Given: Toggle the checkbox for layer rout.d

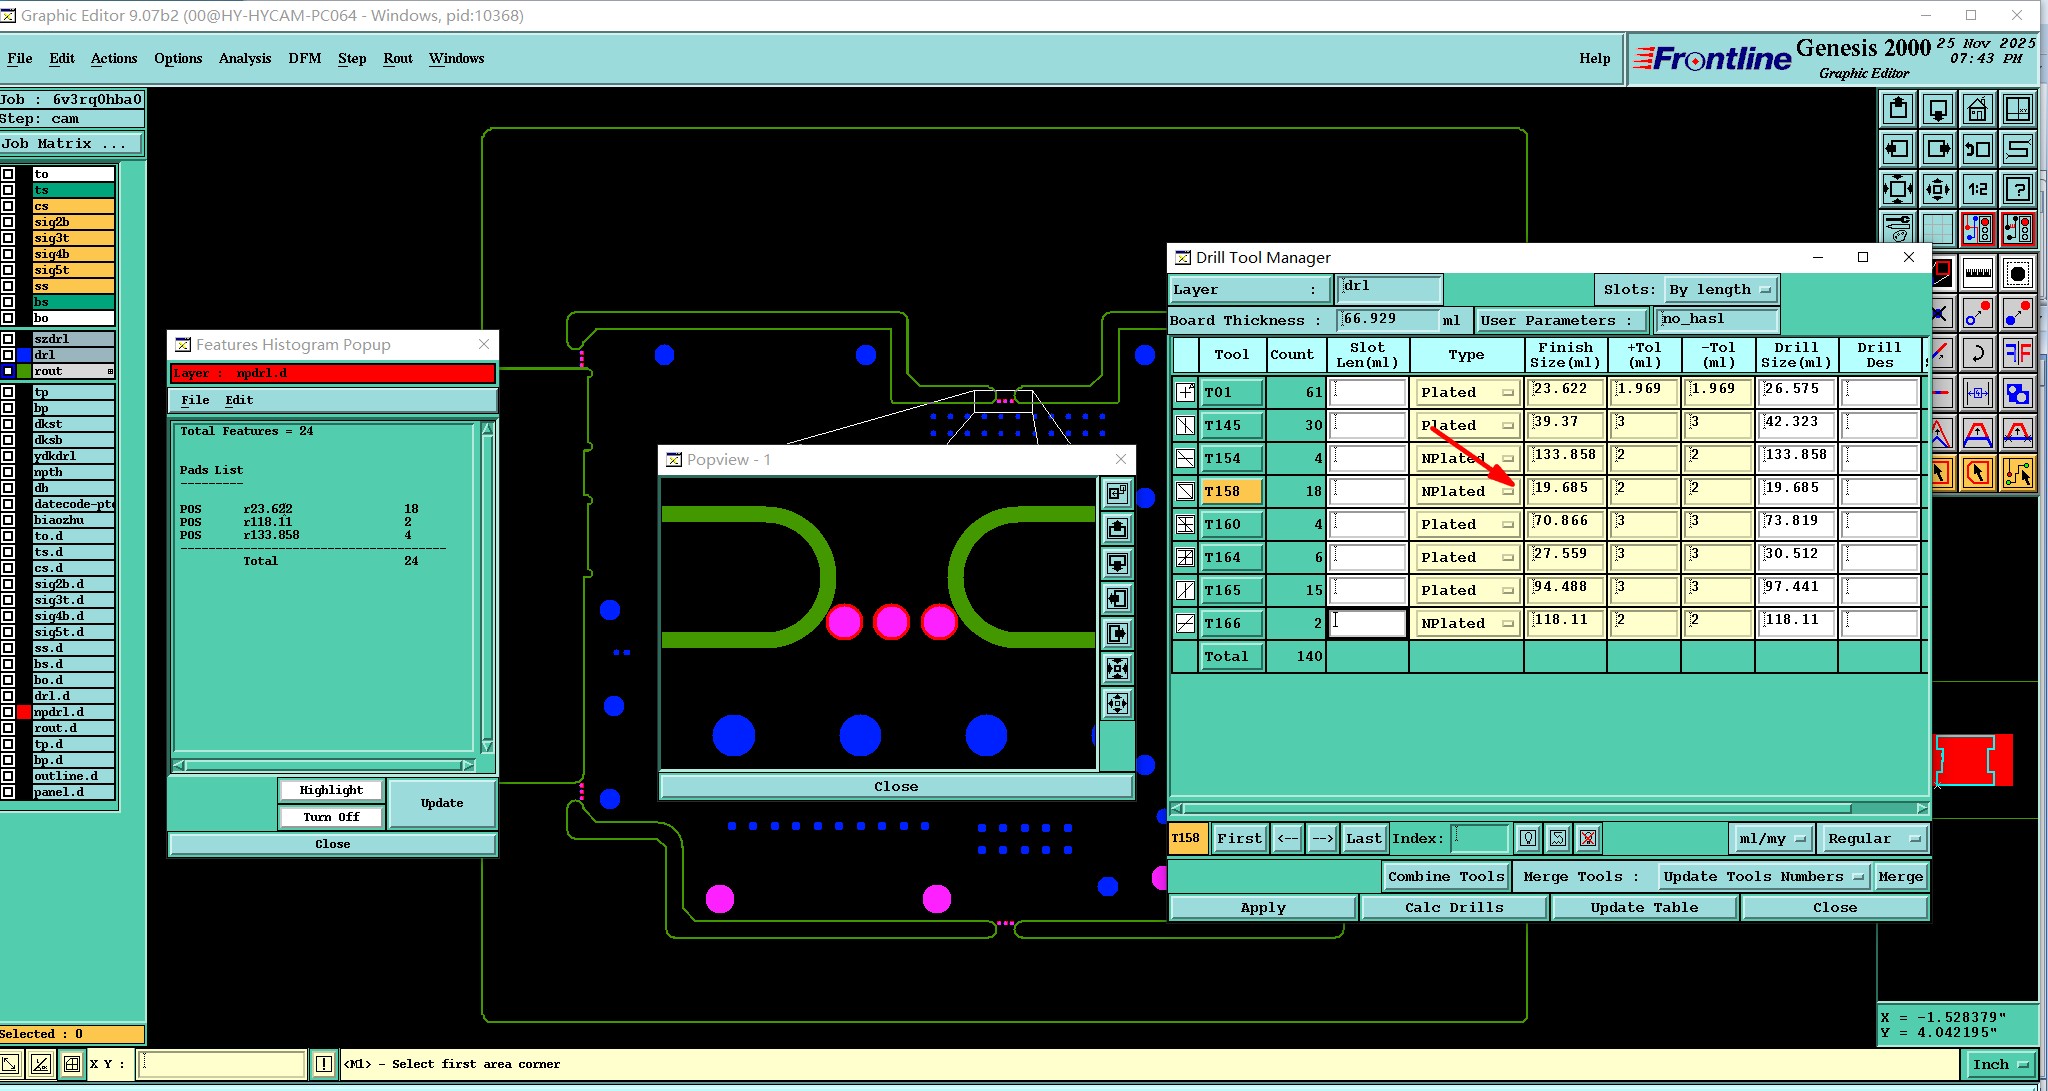Looking at the screenshot, I should tap(9, 728).
